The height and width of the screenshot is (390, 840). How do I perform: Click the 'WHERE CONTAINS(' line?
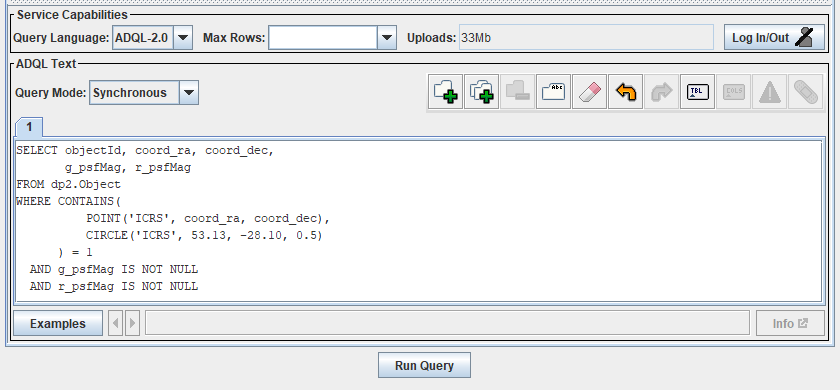click(x=69, y=201)
